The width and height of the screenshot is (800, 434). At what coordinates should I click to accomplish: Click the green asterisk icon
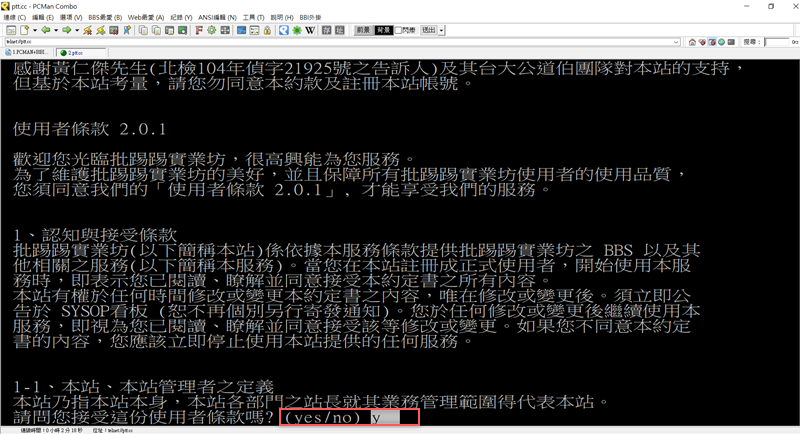pos(297,30)
